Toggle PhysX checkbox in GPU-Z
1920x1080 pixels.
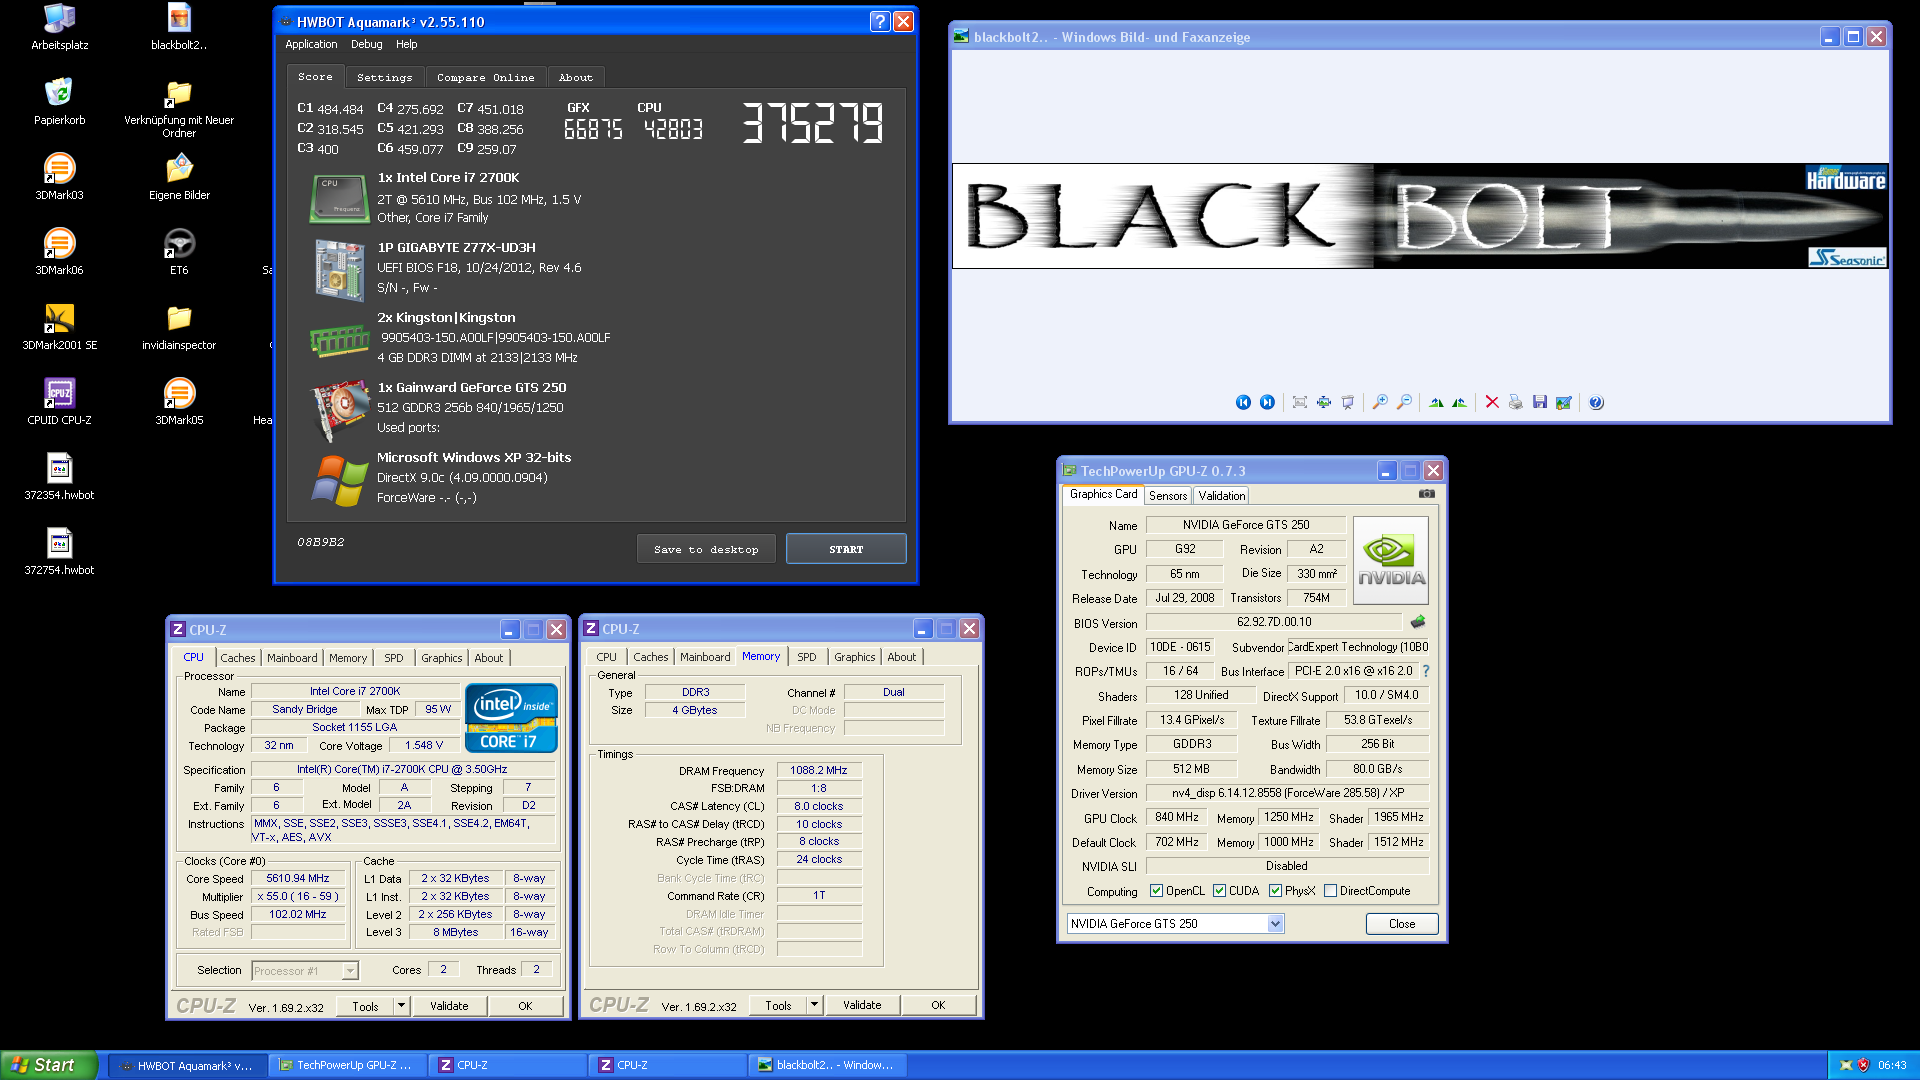click(1275, 891)
